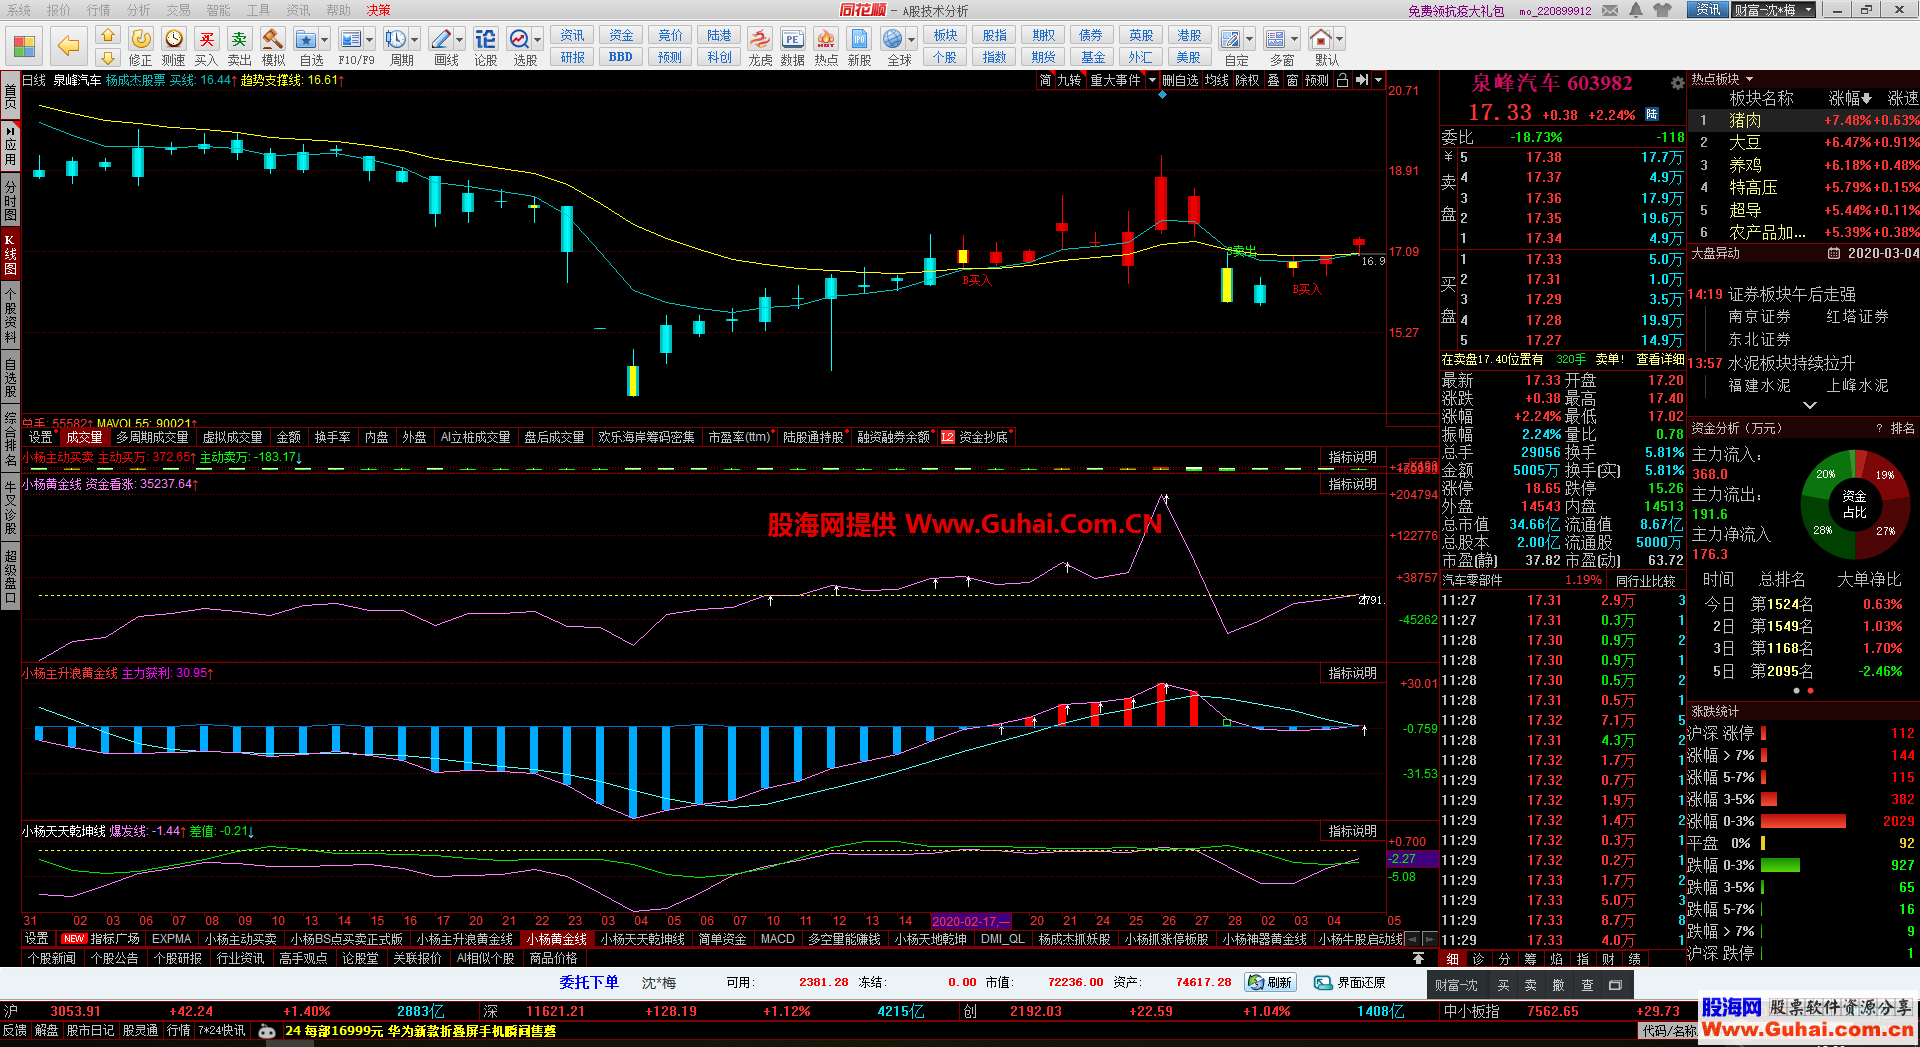Screen dimensions: 1920x1047
Task: Expand the 大盘异动 news list chevron
Action: point(1809,405)
